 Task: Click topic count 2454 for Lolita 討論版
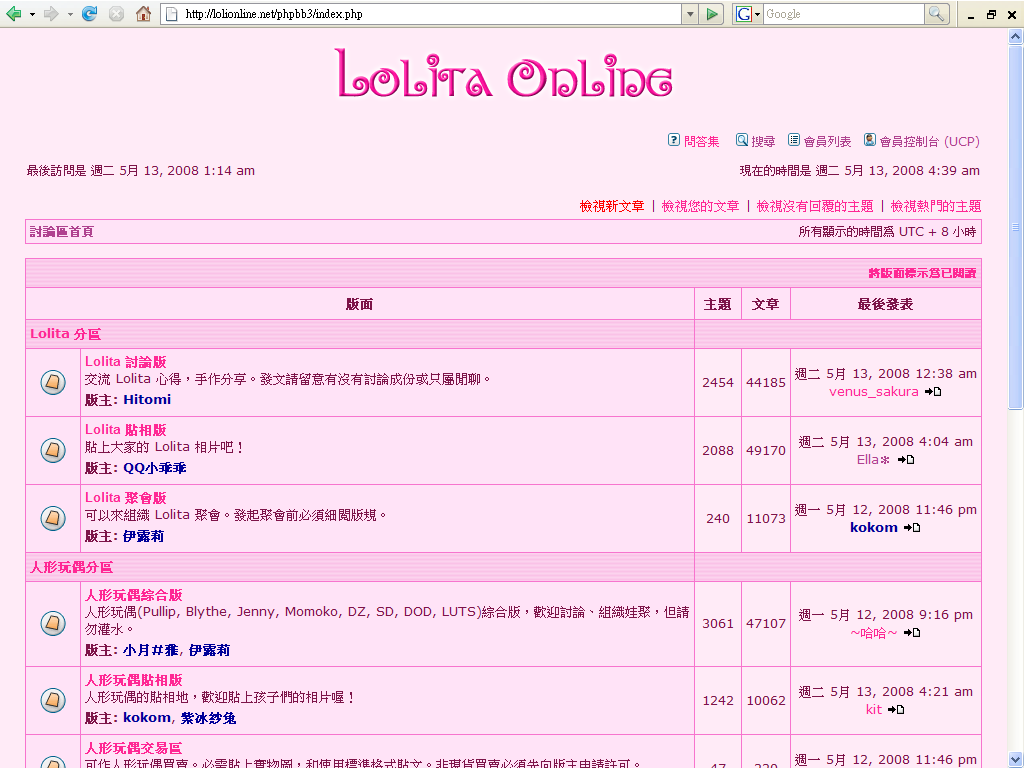point(718,383)
